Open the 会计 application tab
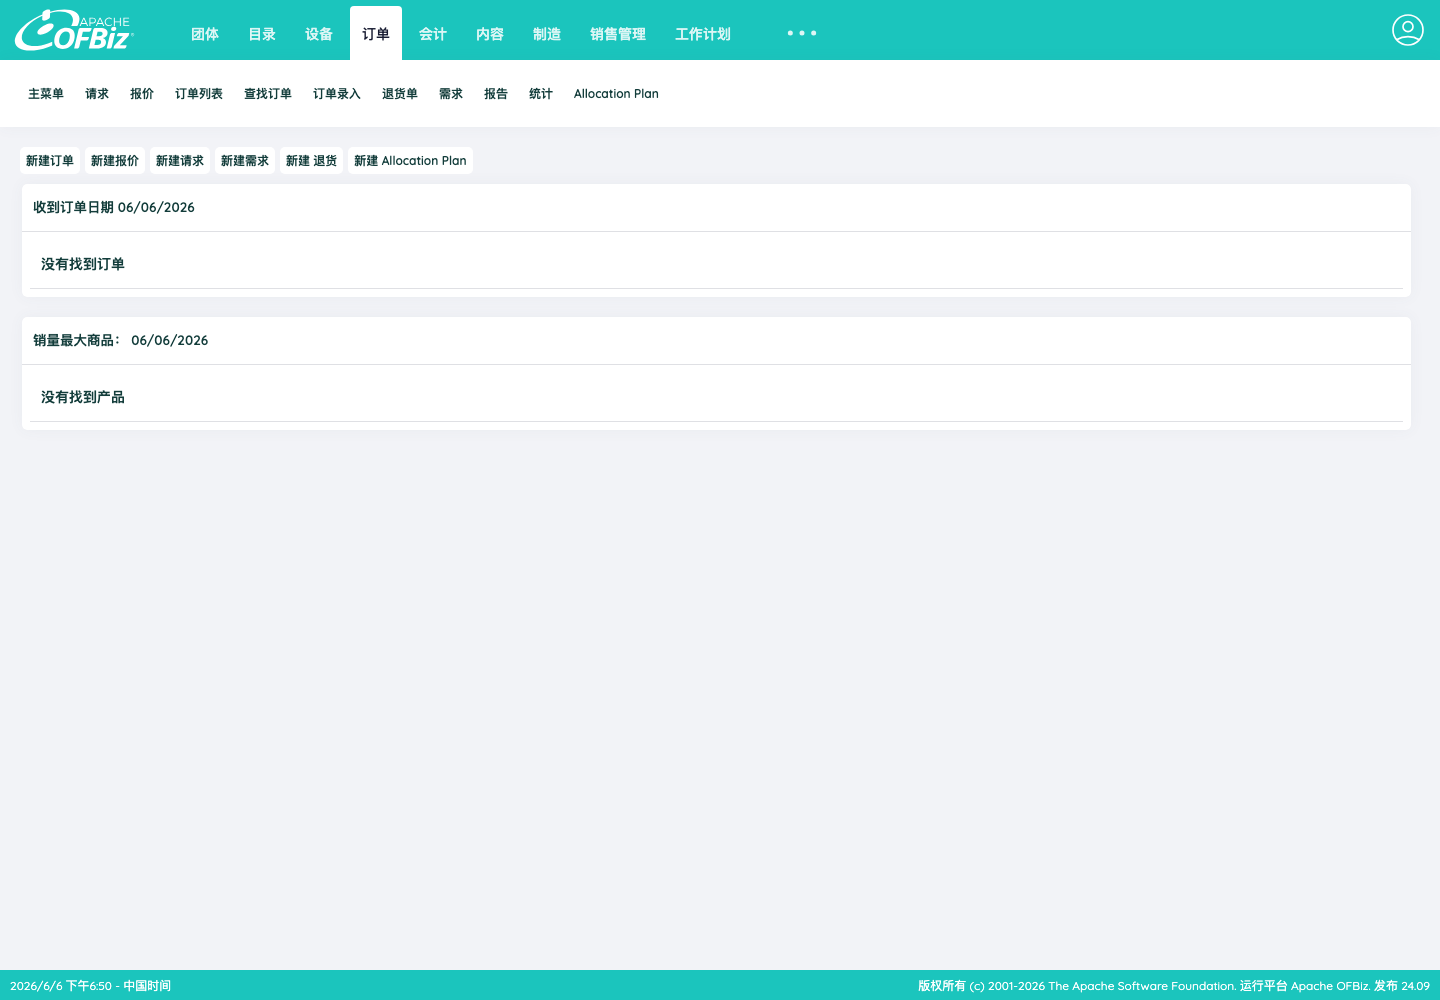Screen dimensions: 1440x1000 433,34
